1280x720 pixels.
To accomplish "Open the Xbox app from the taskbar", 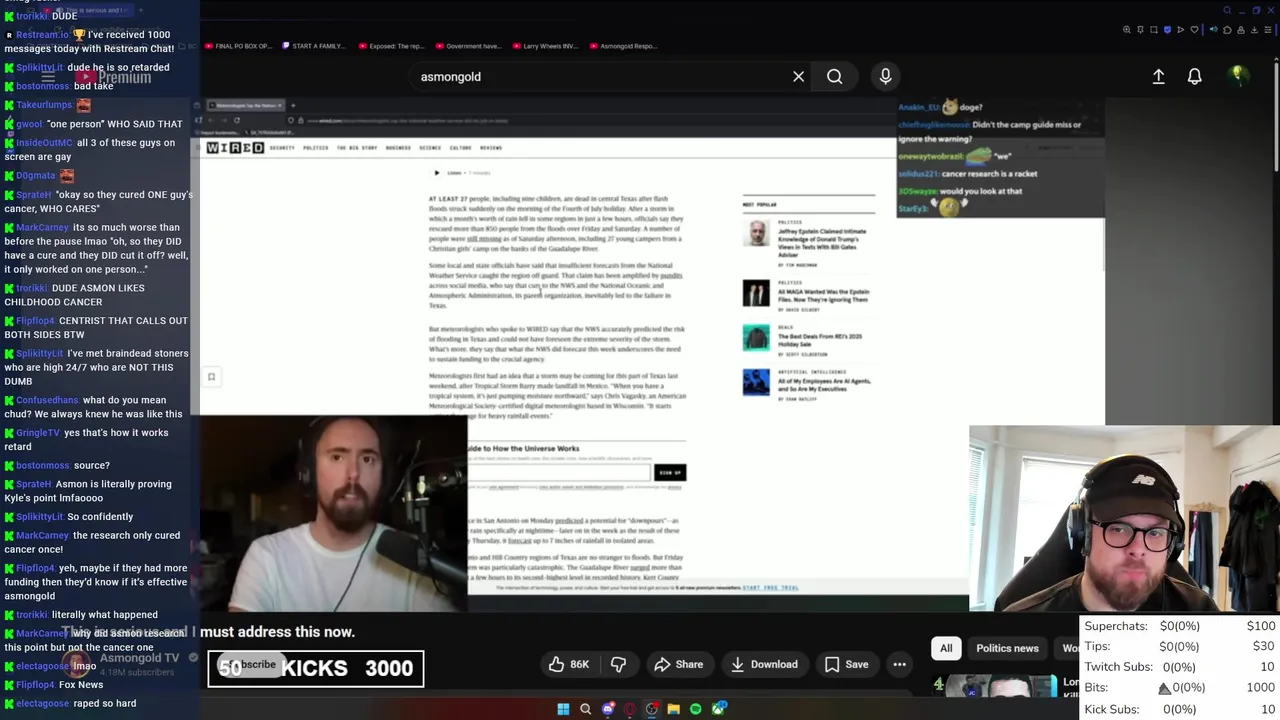I will 718,709.
